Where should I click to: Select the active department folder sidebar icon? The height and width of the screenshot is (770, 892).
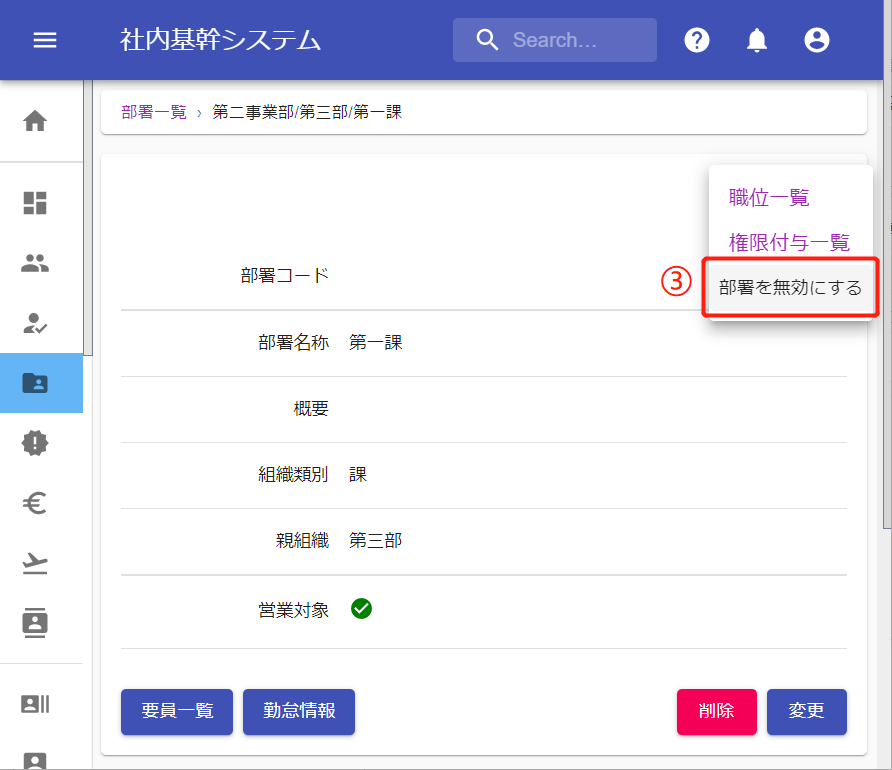[x=35, y=383]
